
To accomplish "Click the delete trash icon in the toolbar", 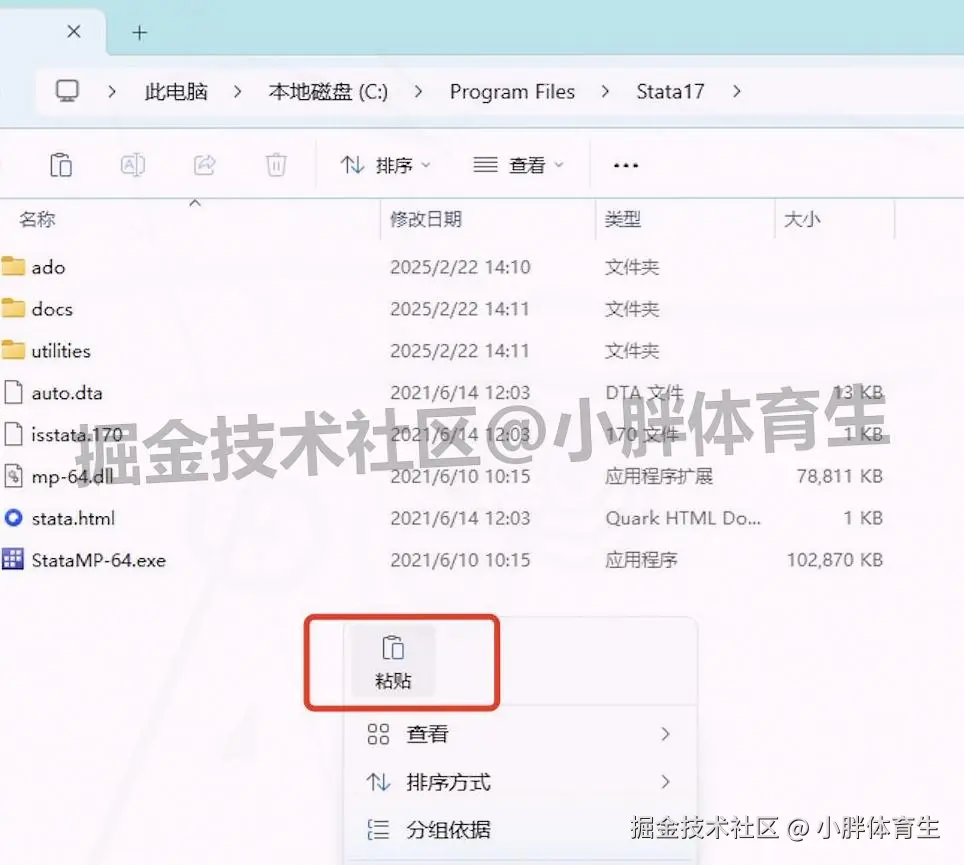I will coord(276,164).
